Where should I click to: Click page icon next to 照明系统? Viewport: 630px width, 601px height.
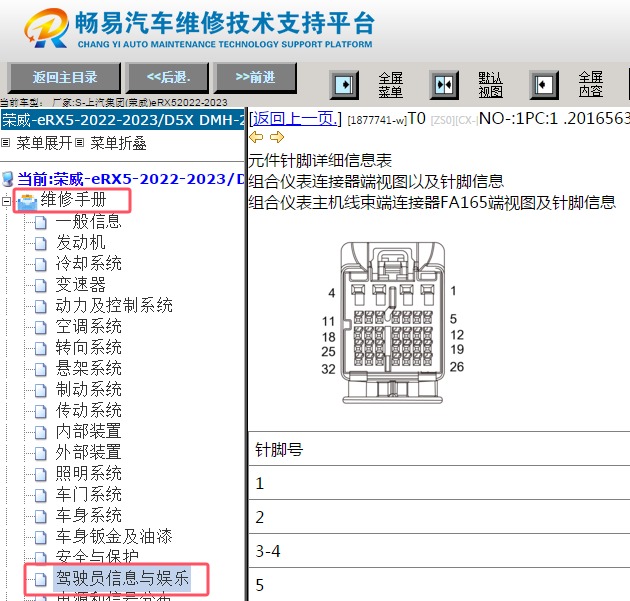pos(41,474)
